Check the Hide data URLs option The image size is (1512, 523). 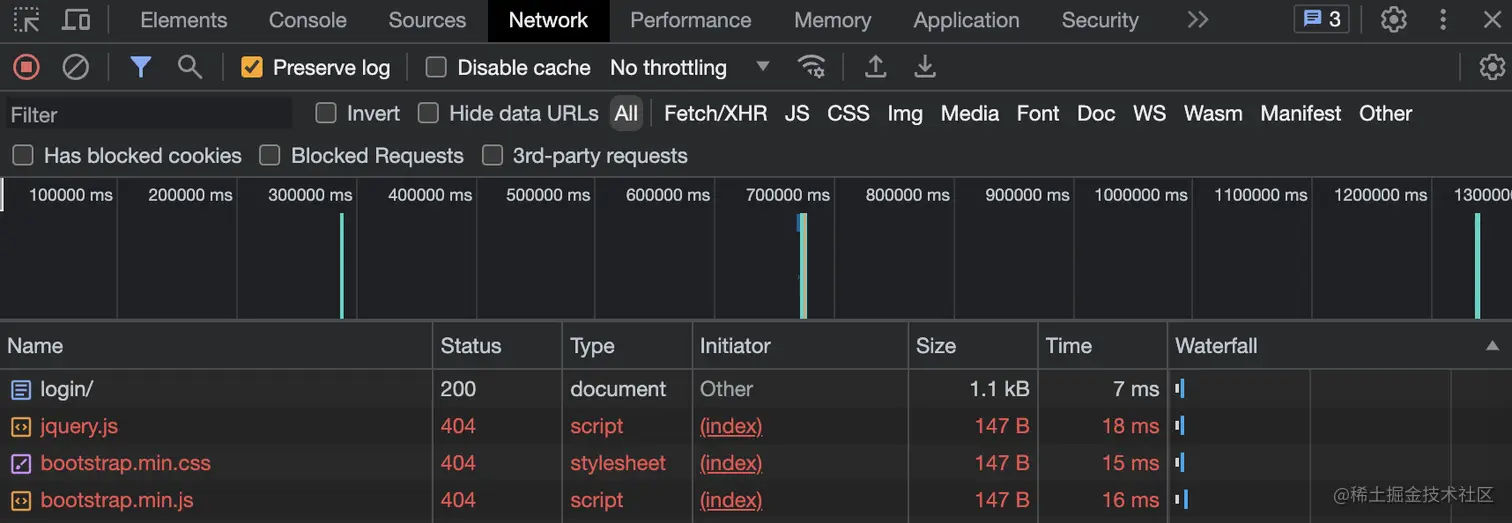(x=428, y=113)
